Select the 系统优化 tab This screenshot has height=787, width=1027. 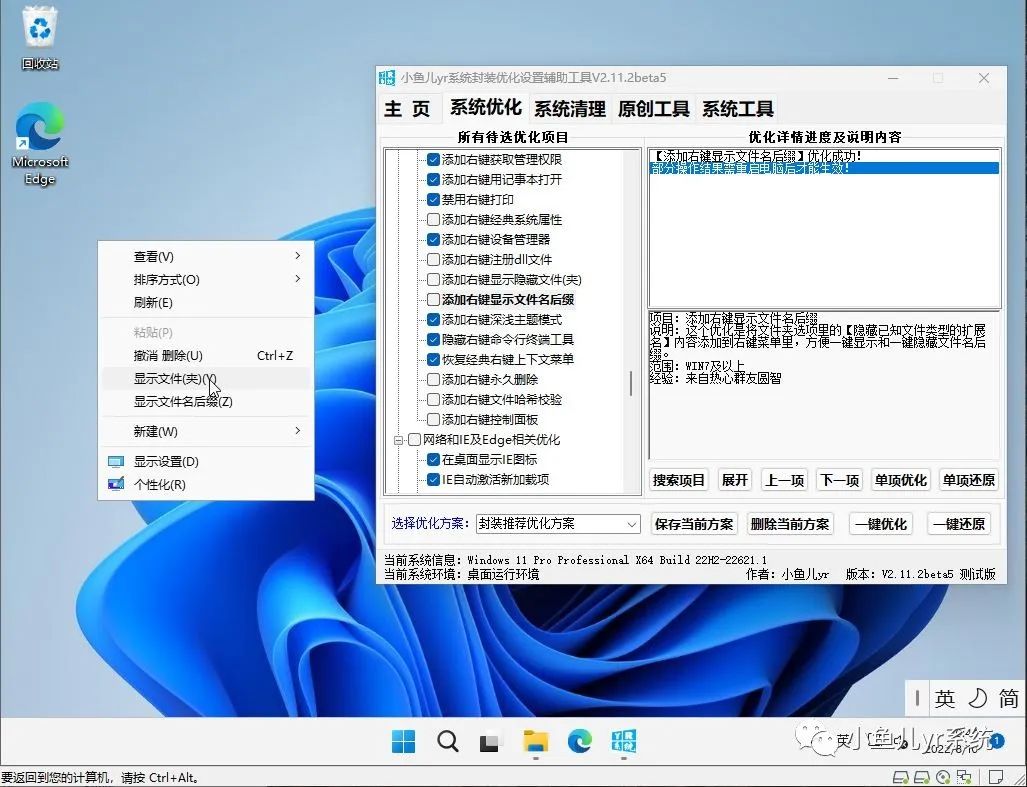pos(485,107)
